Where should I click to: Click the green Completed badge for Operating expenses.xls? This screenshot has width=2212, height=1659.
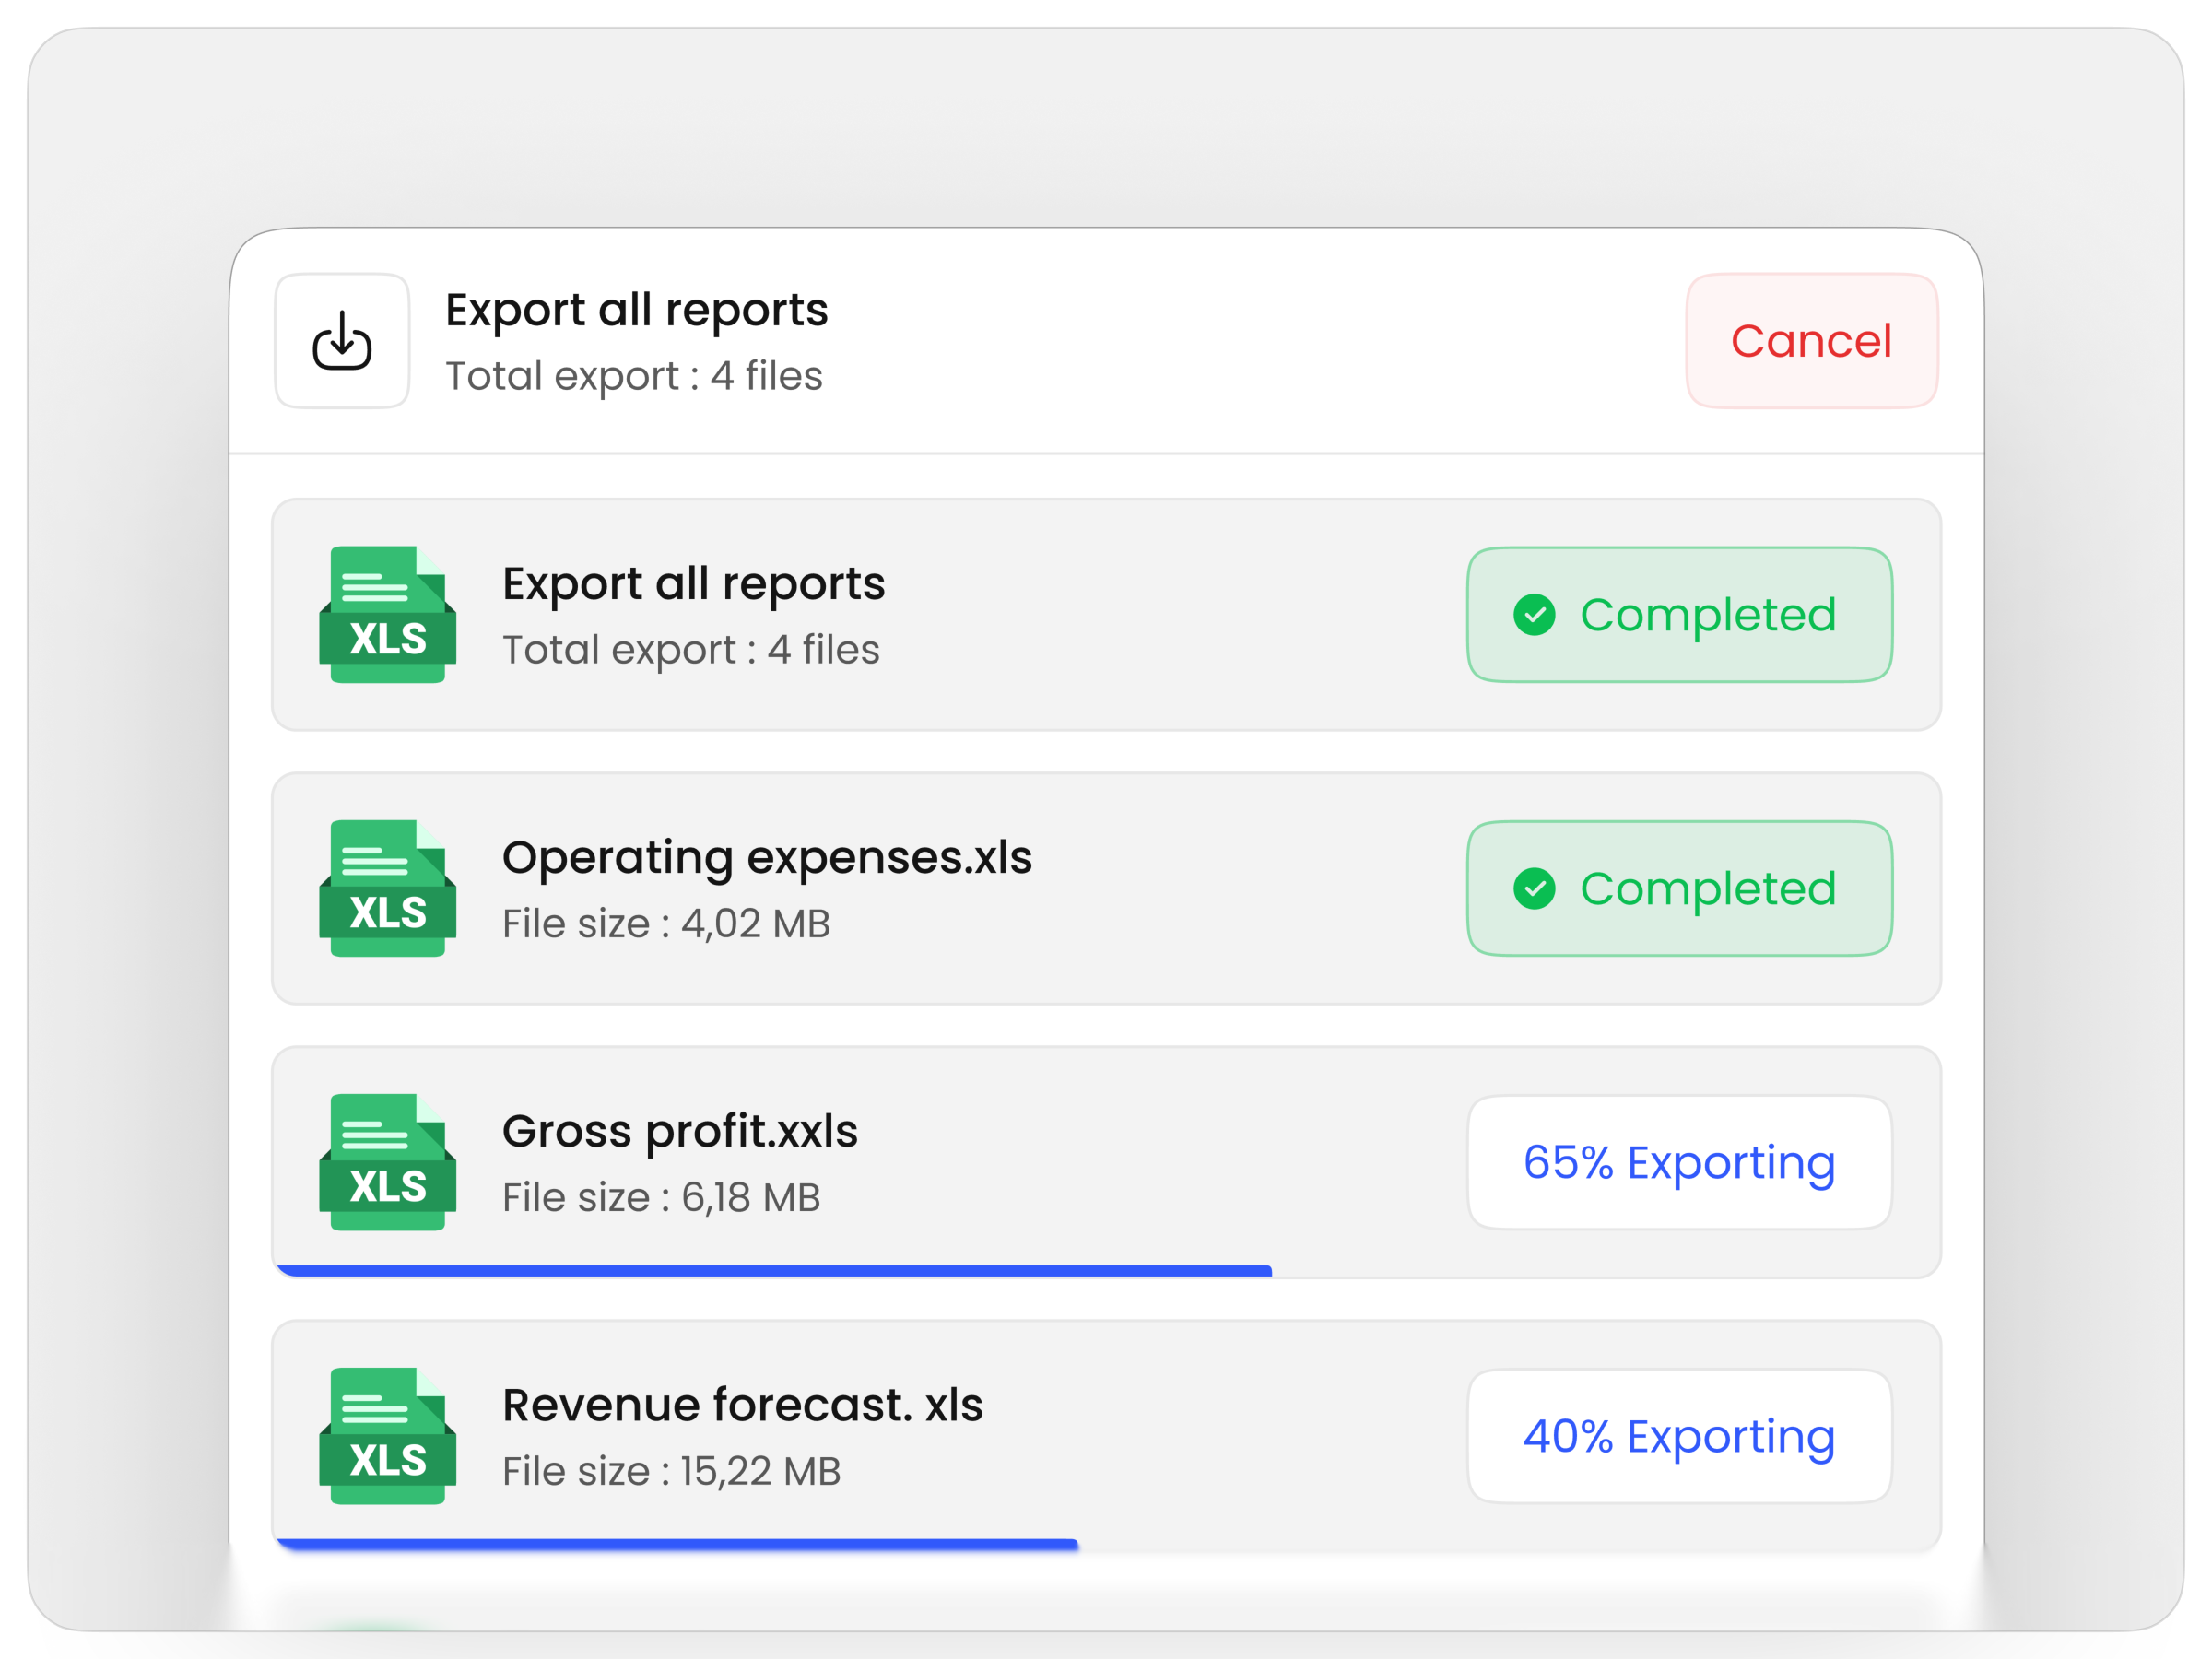(1678, 888)
